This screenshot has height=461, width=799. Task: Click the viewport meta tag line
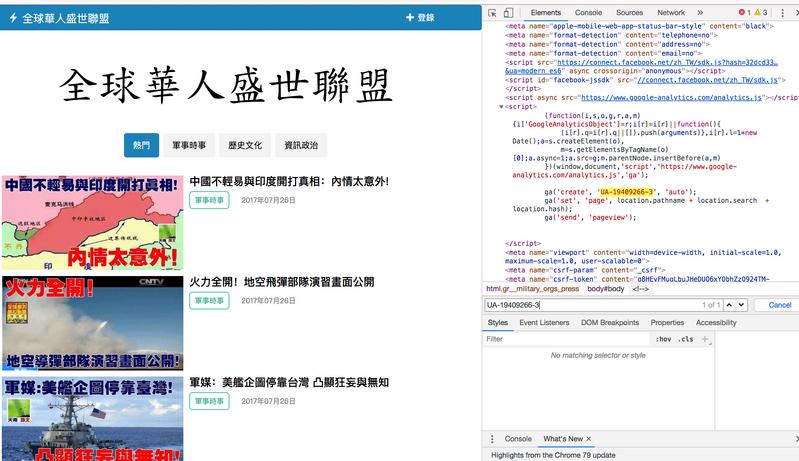[x=642, y=257]
